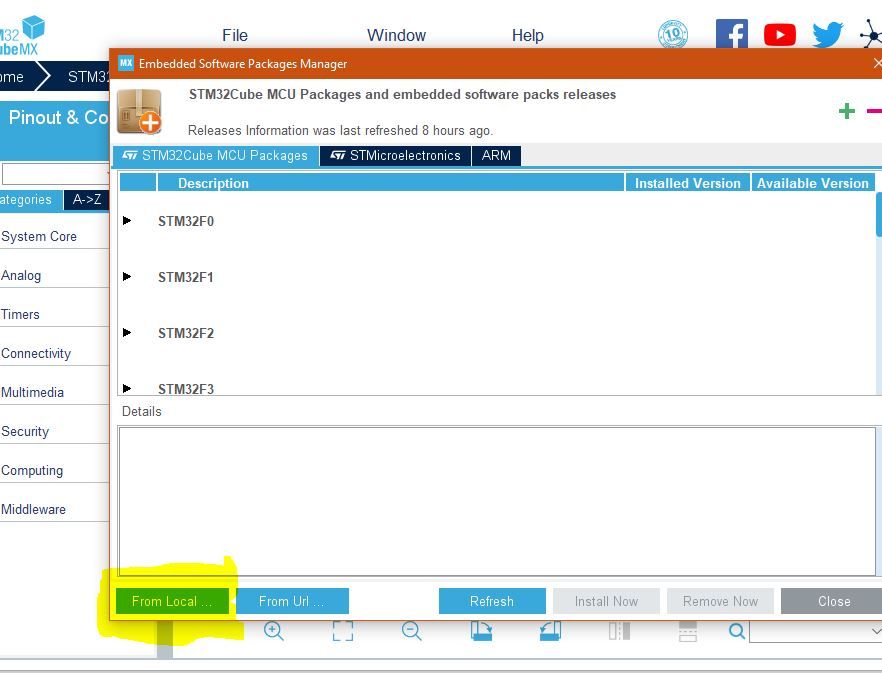Zoom in with the magnifier plus icon
Image resolution: width=882 pixels, height=673 pixels.
(273, 631)
